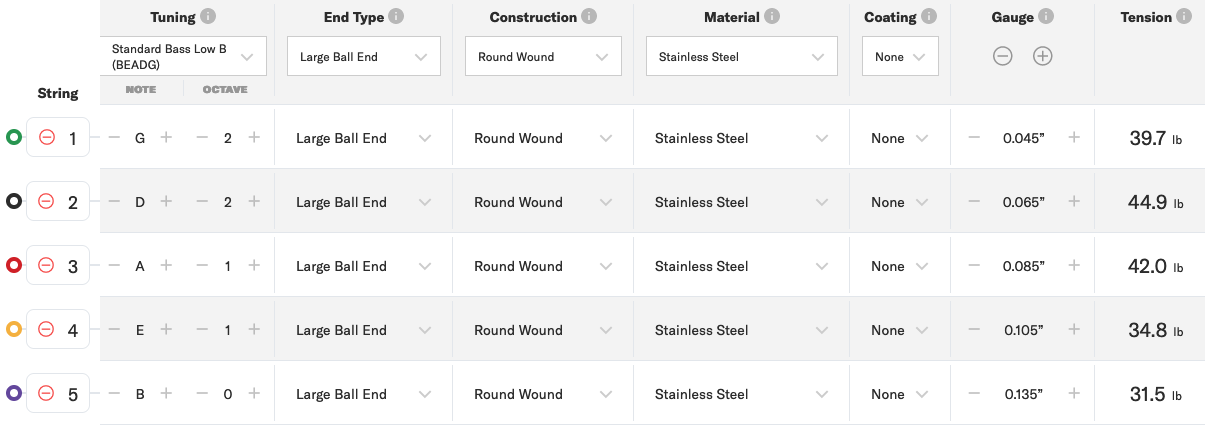1205x437 pixels.
Task: Delete string 5 using its remove icon
Action: tap(46, 393)
